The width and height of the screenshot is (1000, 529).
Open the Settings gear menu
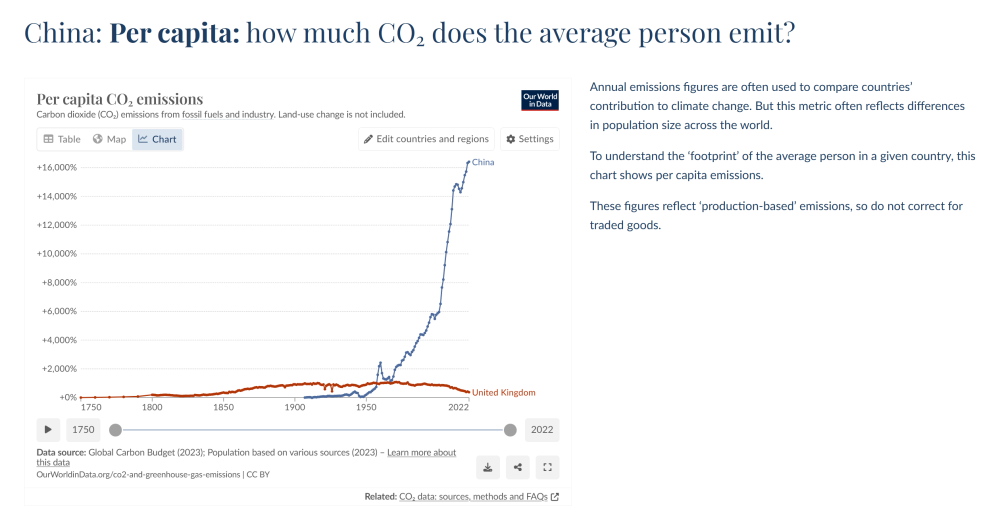(x=530, y=139)
